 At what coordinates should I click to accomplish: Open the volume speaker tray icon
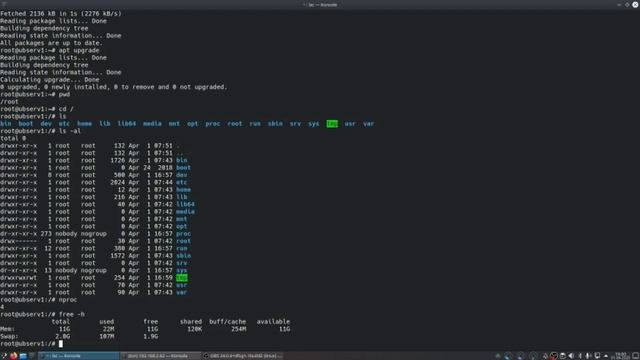[571, 356]
